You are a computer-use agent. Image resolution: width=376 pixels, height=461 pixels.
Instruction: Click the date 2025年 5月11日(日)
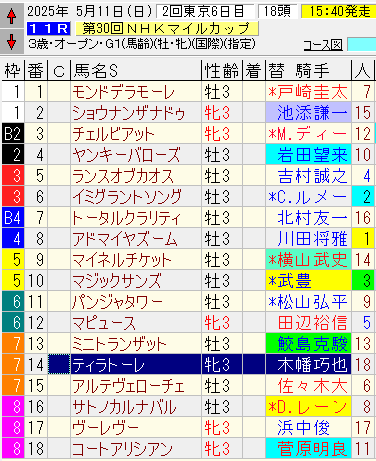(90, 11)
